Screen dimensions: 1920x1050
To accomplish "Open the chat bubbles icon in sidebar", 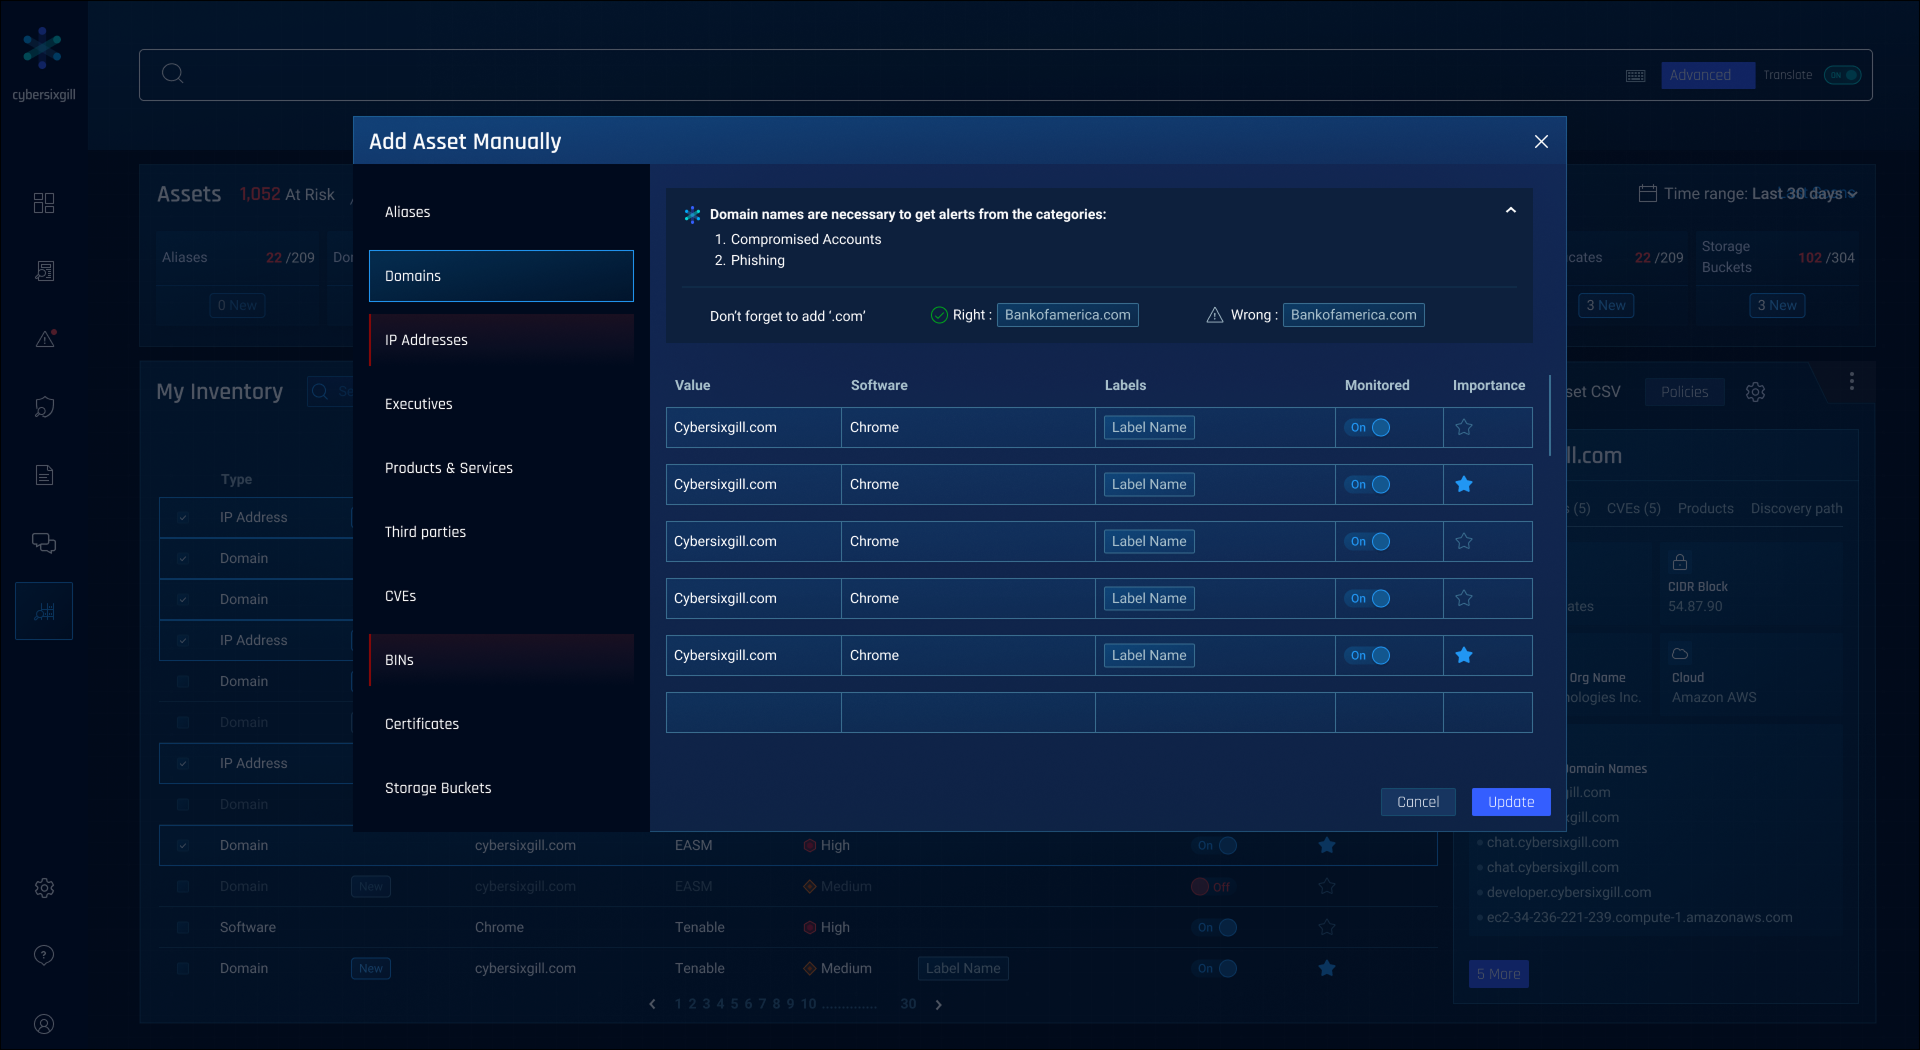I will [x=44, y=543].
